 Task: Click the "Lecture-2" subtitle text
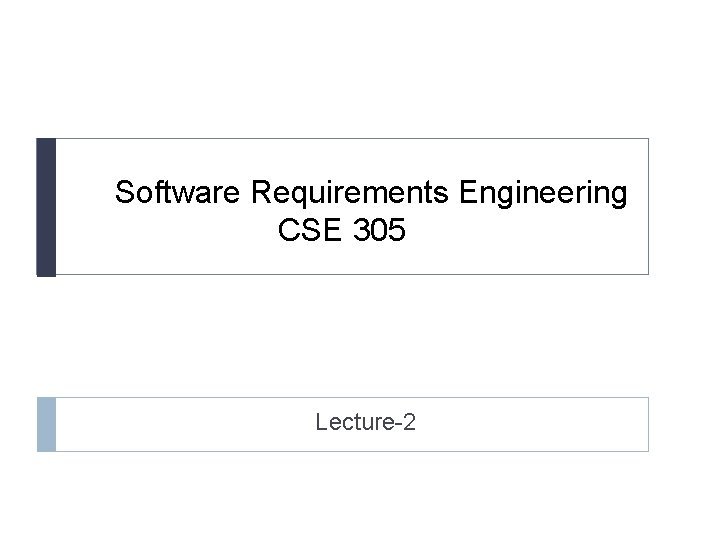click(x=365, y=423)
